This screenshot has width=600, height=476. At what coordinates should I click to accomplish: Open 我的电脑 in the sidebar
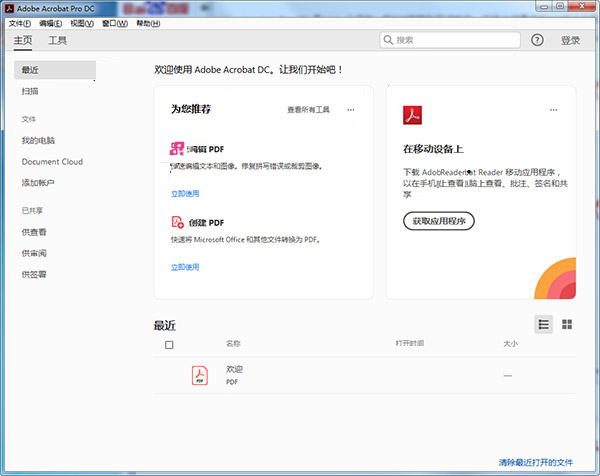tap(38, 140)
